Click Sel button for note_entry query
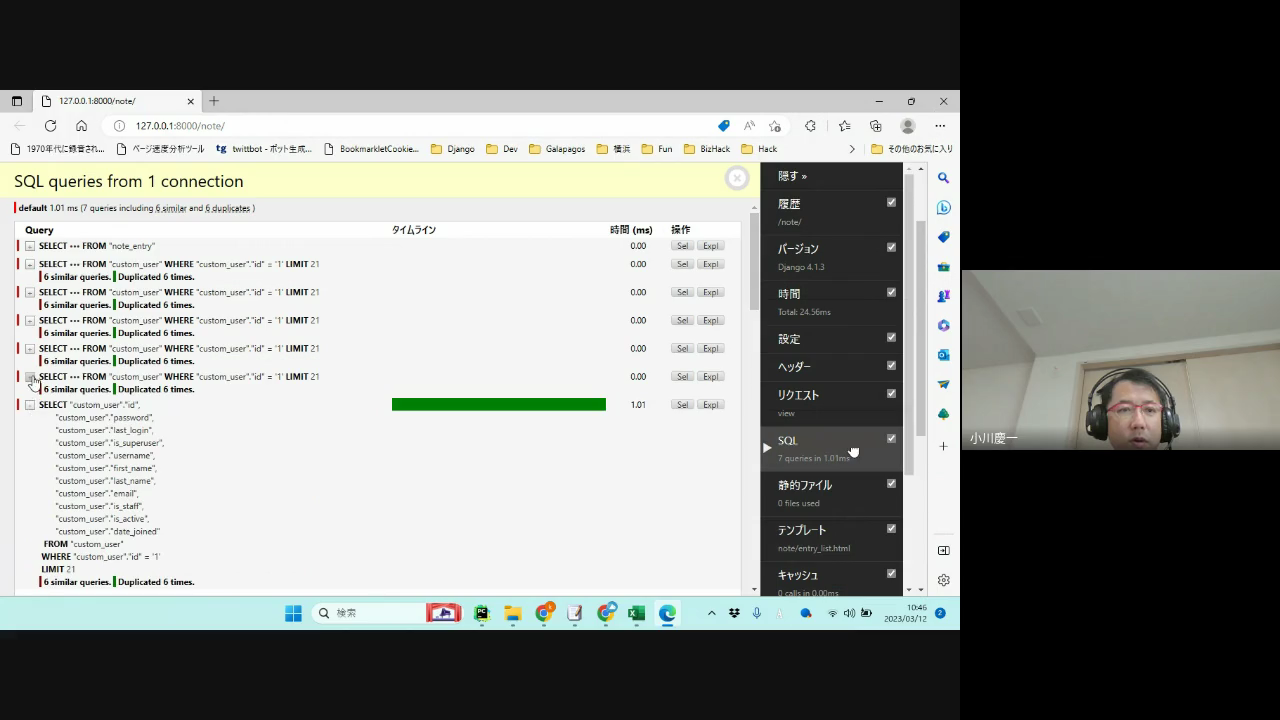 pyautogui.click(x=682, y=246)
